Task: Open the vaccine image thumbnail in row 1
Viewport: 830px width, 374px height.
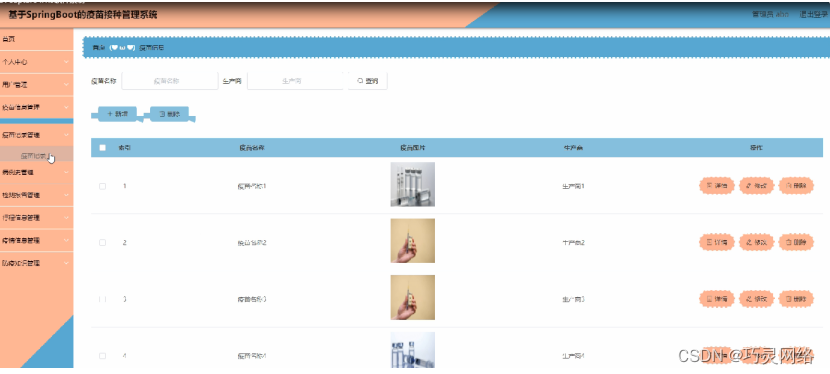Action: (x=412, y=184)
